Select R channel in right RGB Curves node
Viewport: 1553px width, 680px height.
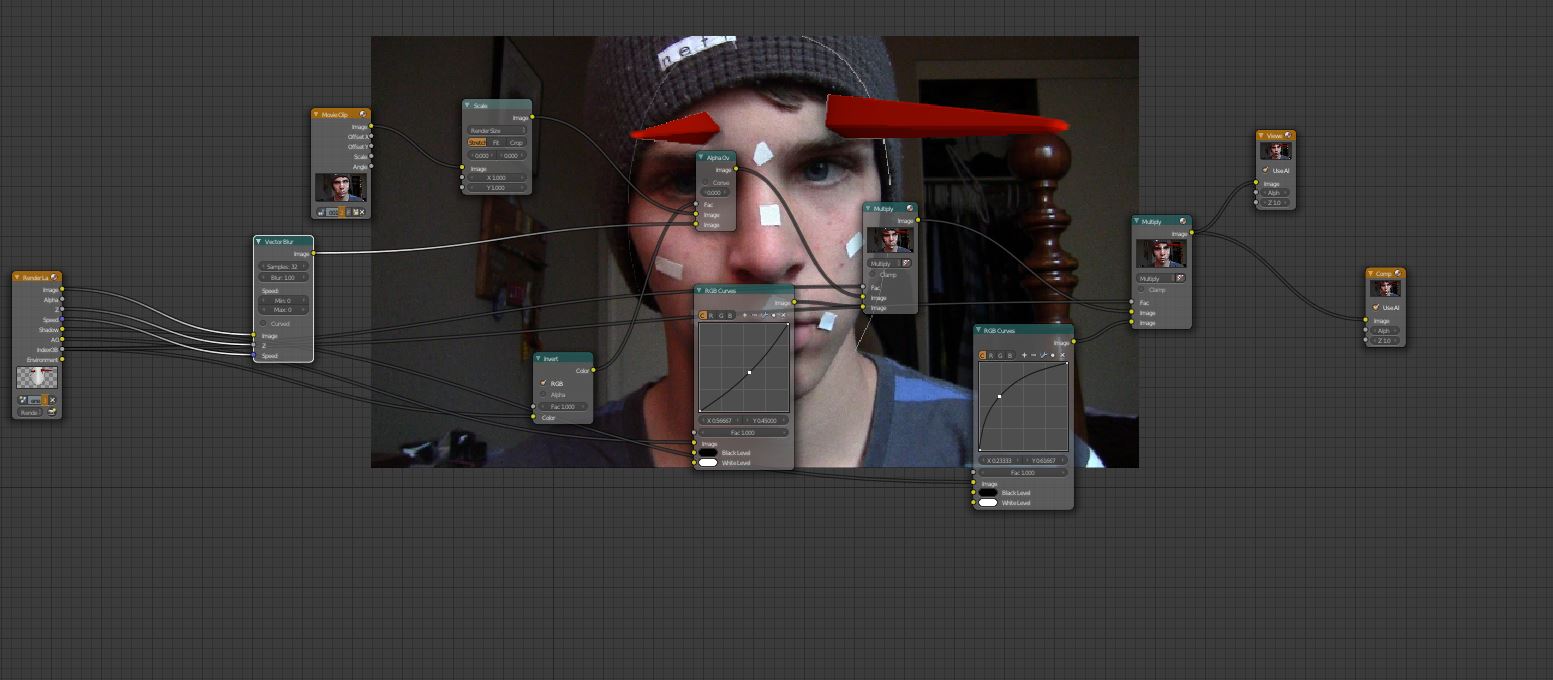(x=991, y=355)
